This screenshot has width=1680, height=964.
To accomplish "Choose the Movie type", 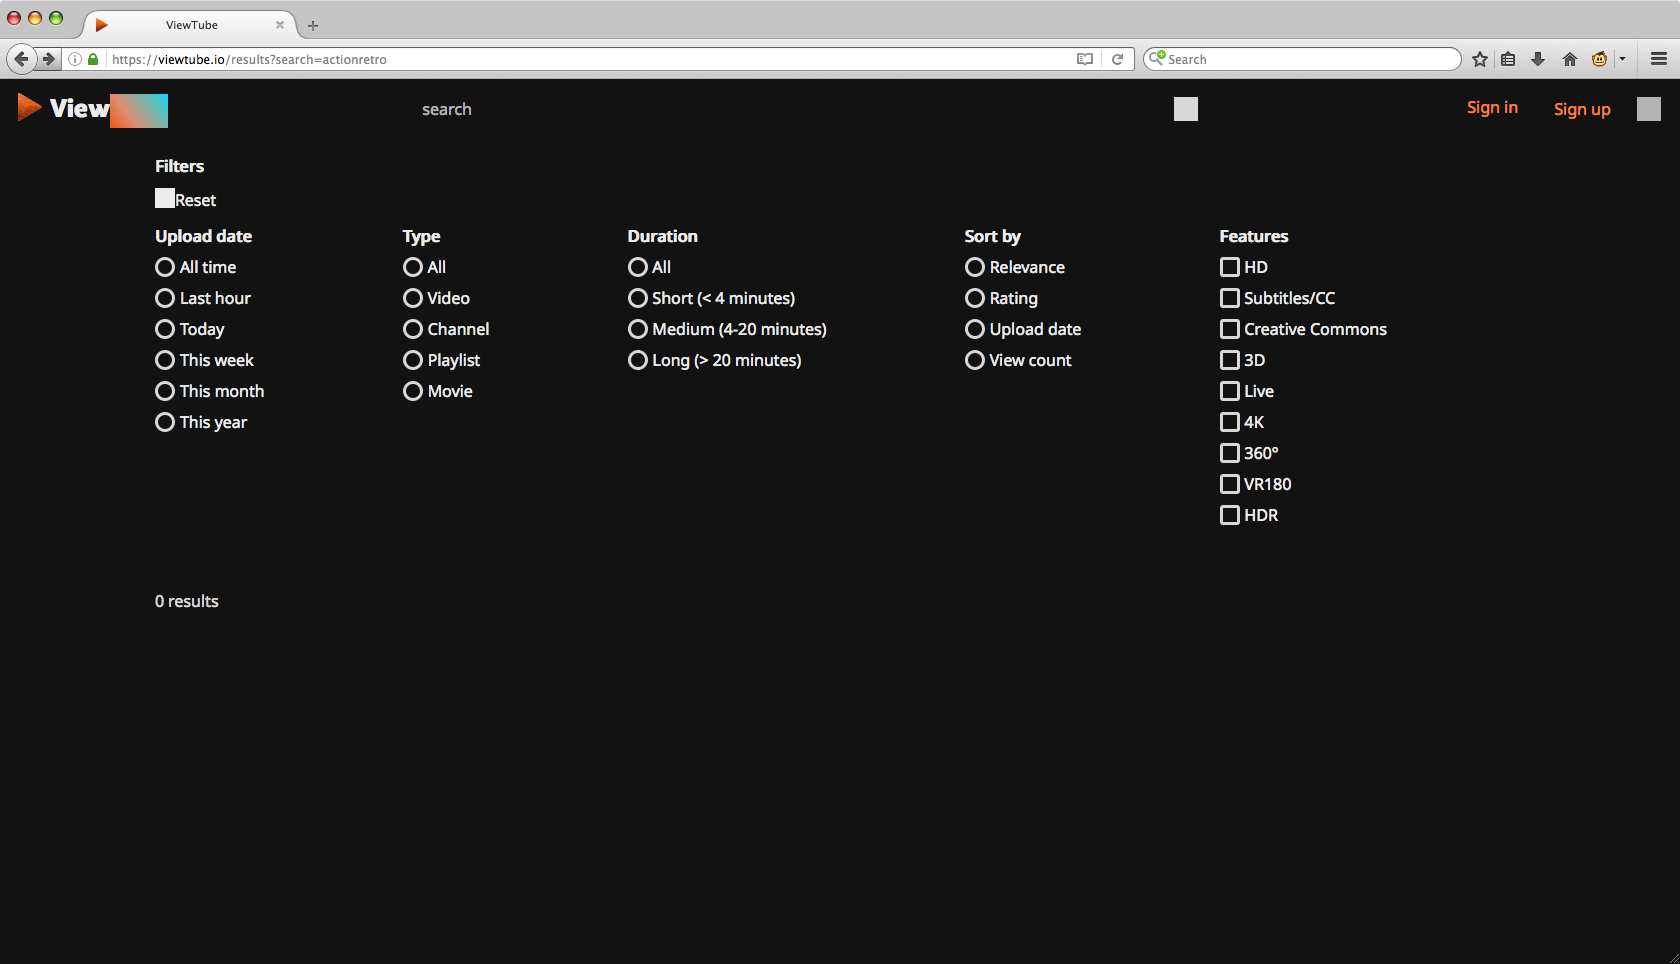I will point(438,391).
